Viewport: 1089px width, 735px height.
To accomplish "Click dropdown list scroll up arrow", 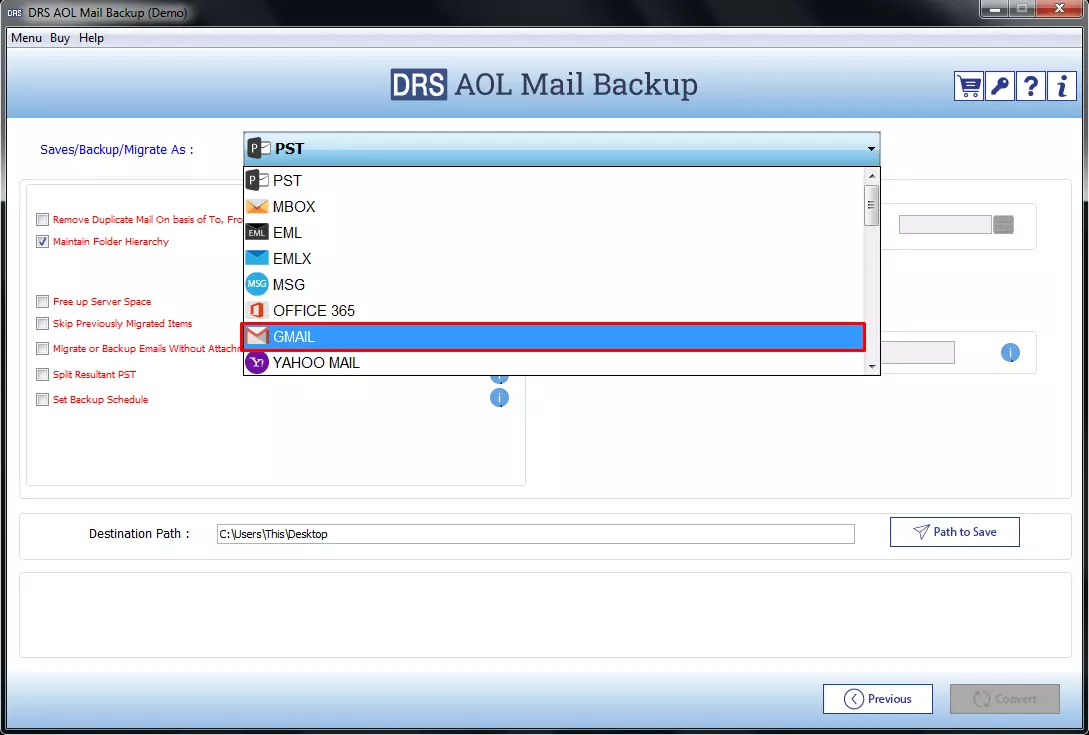I will [872, 176].
